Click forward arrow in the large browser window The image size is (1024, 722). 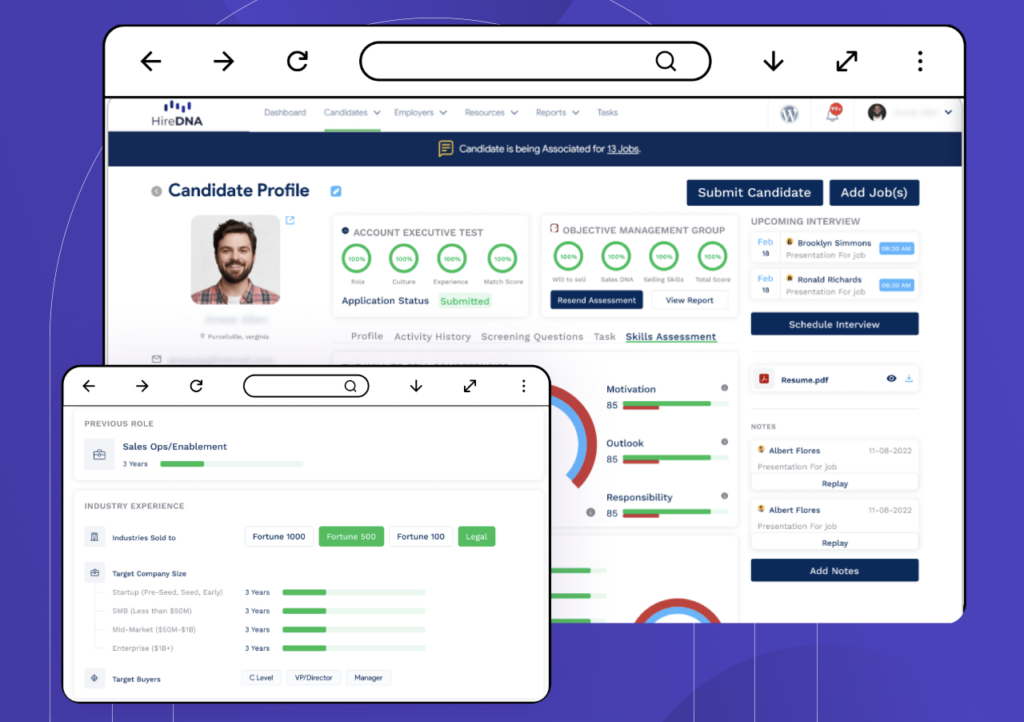point(223,61)
